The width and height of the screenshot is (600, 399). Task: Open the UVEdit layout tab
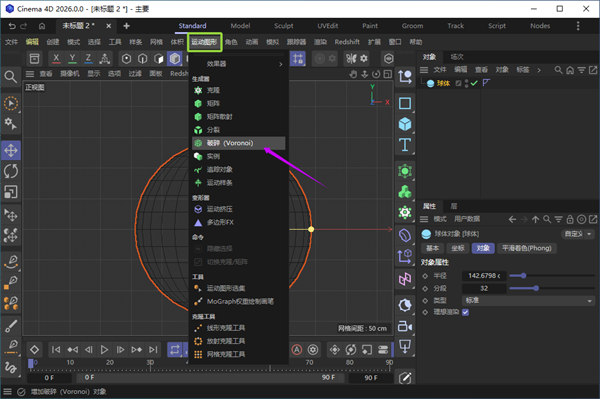point(328,26)
